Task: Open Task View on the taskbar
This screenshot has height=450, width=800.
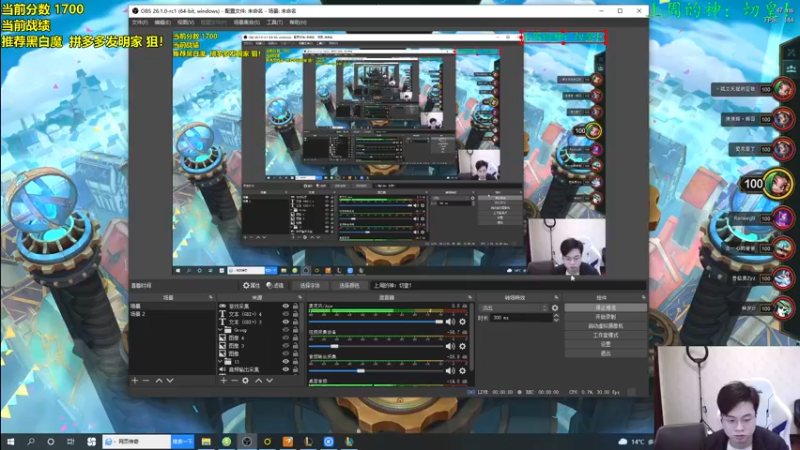Action: tap(70, 441)
